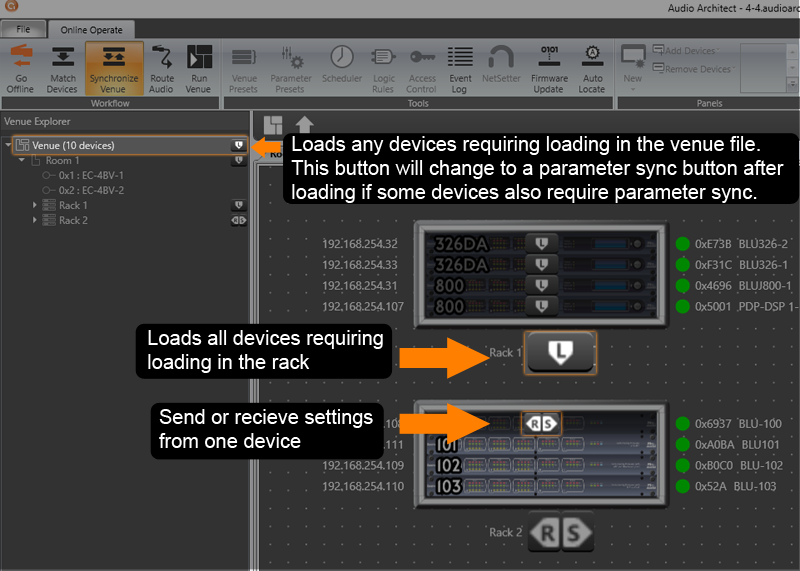
Task: Switch to the File tab
Action: pos(23,29)
